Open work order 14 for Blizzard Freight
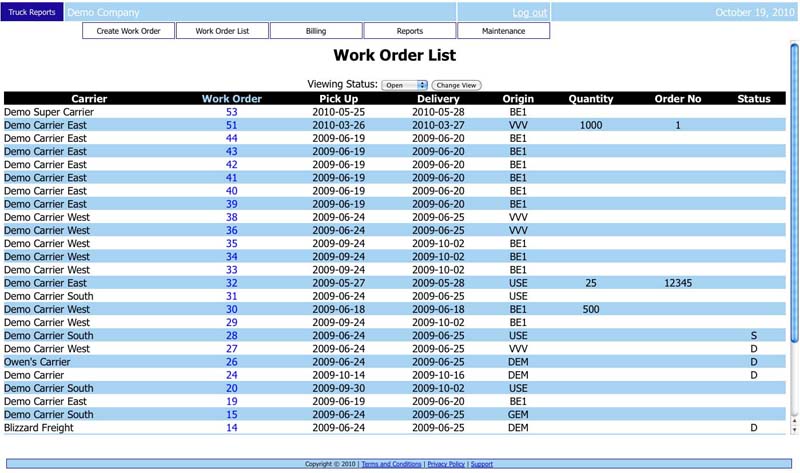The width and height of the screenshot is (800, 473). coord(232,428)
